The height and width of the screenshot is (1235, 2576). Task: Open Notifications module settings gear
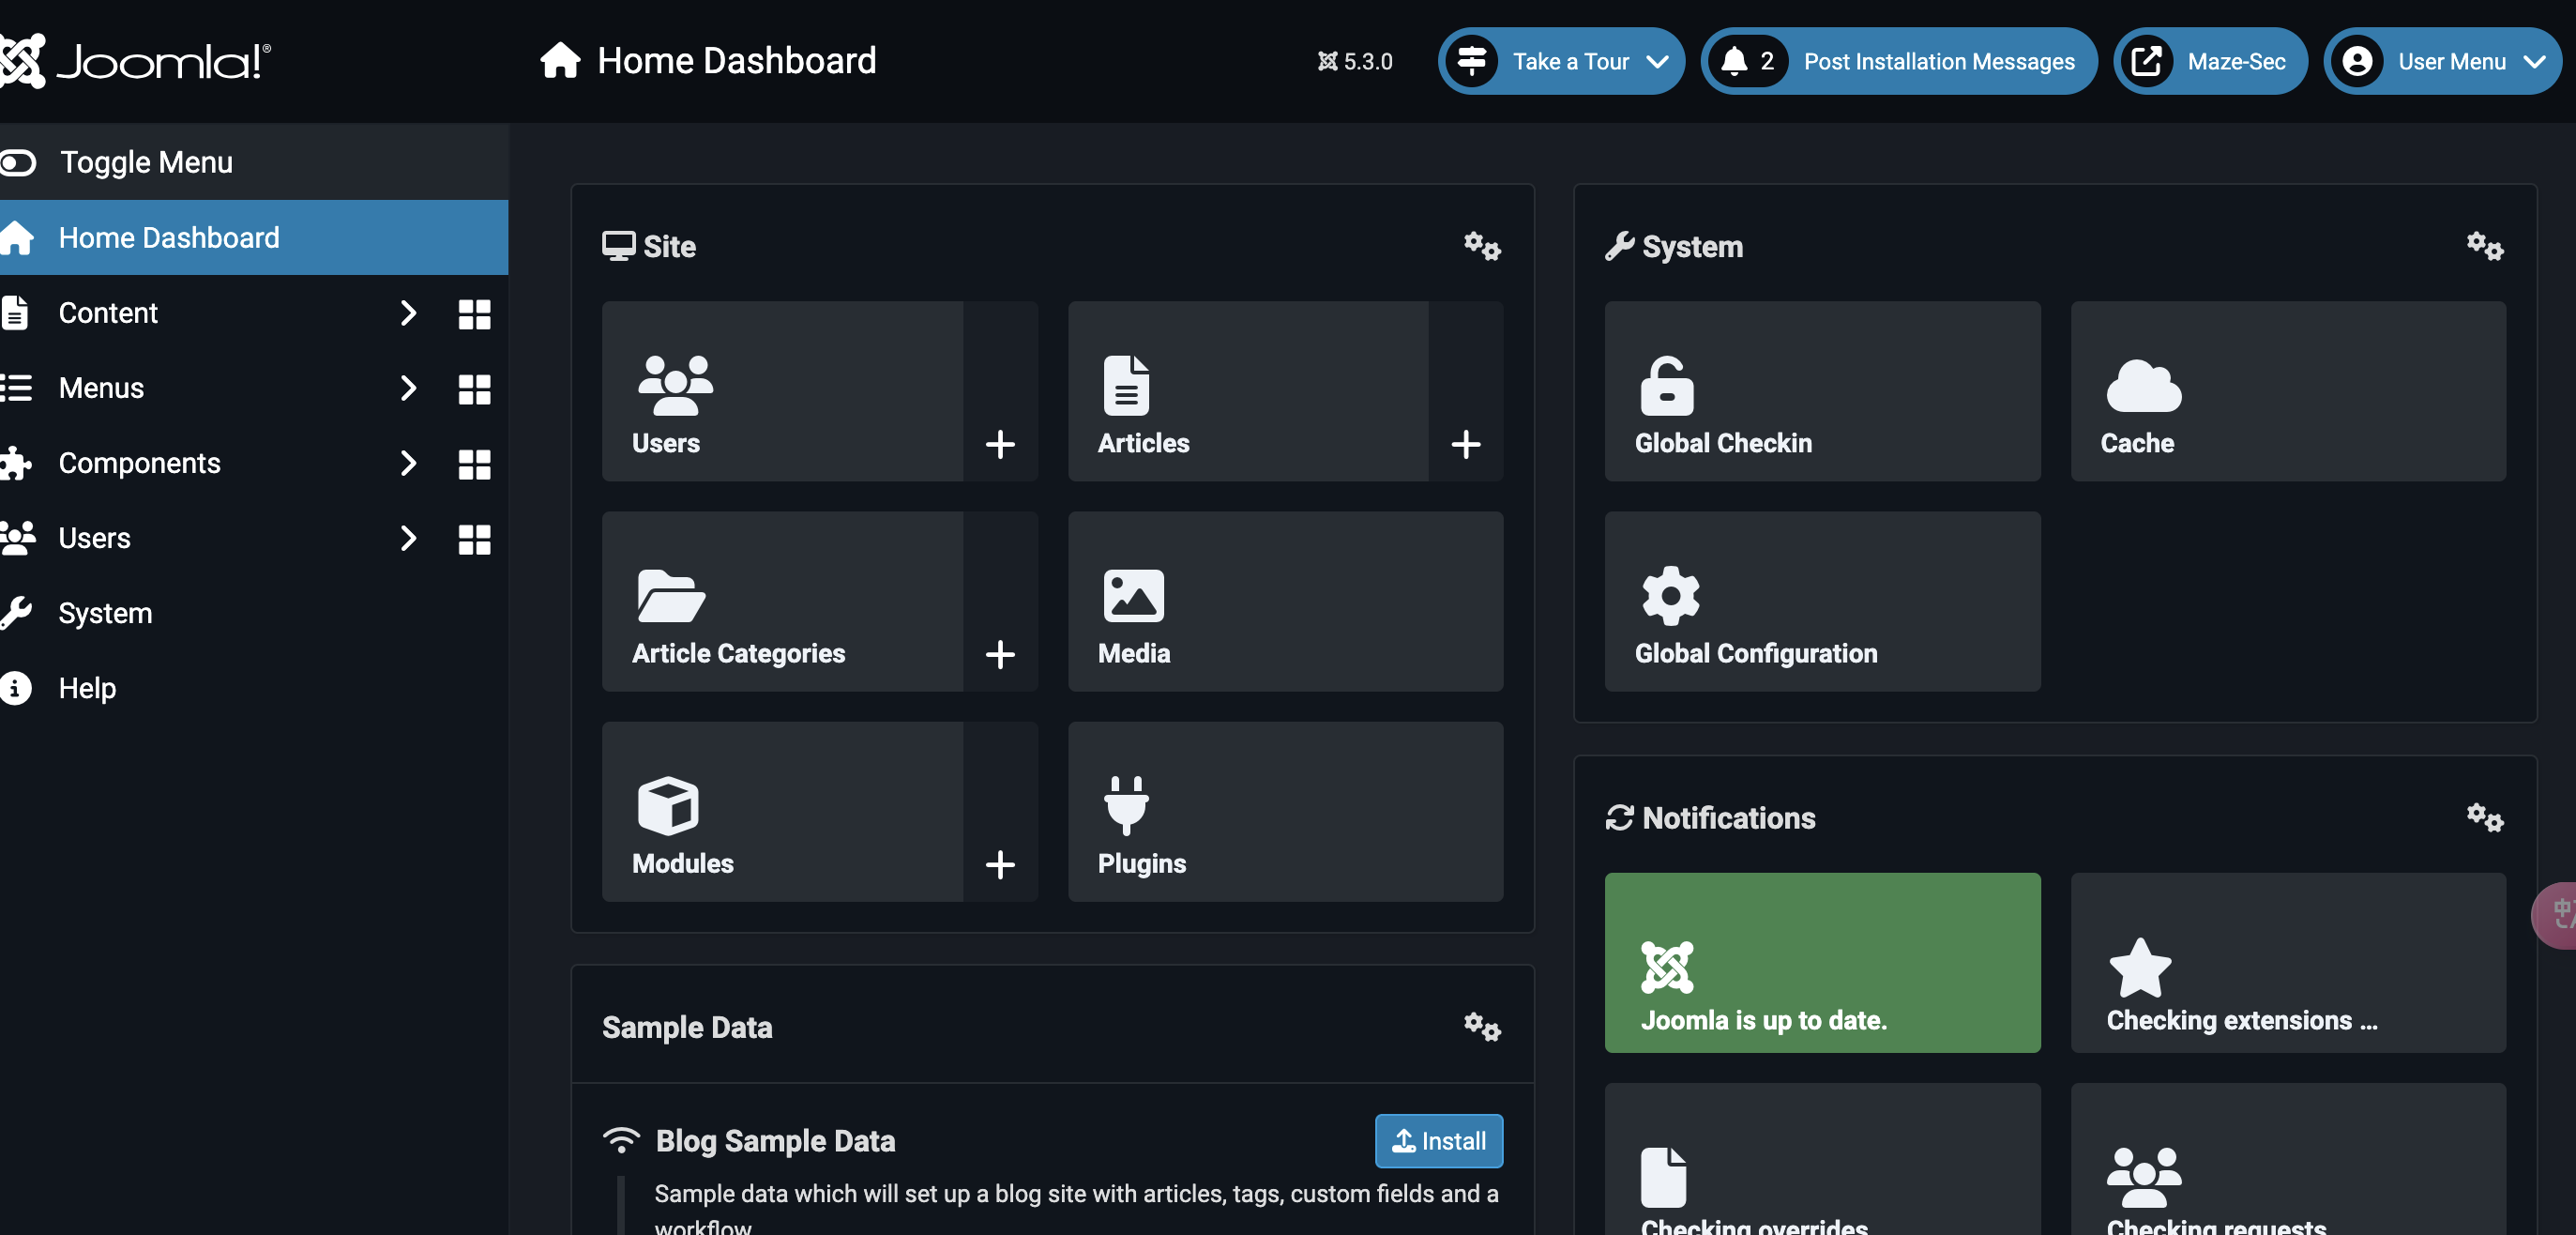2484,817
